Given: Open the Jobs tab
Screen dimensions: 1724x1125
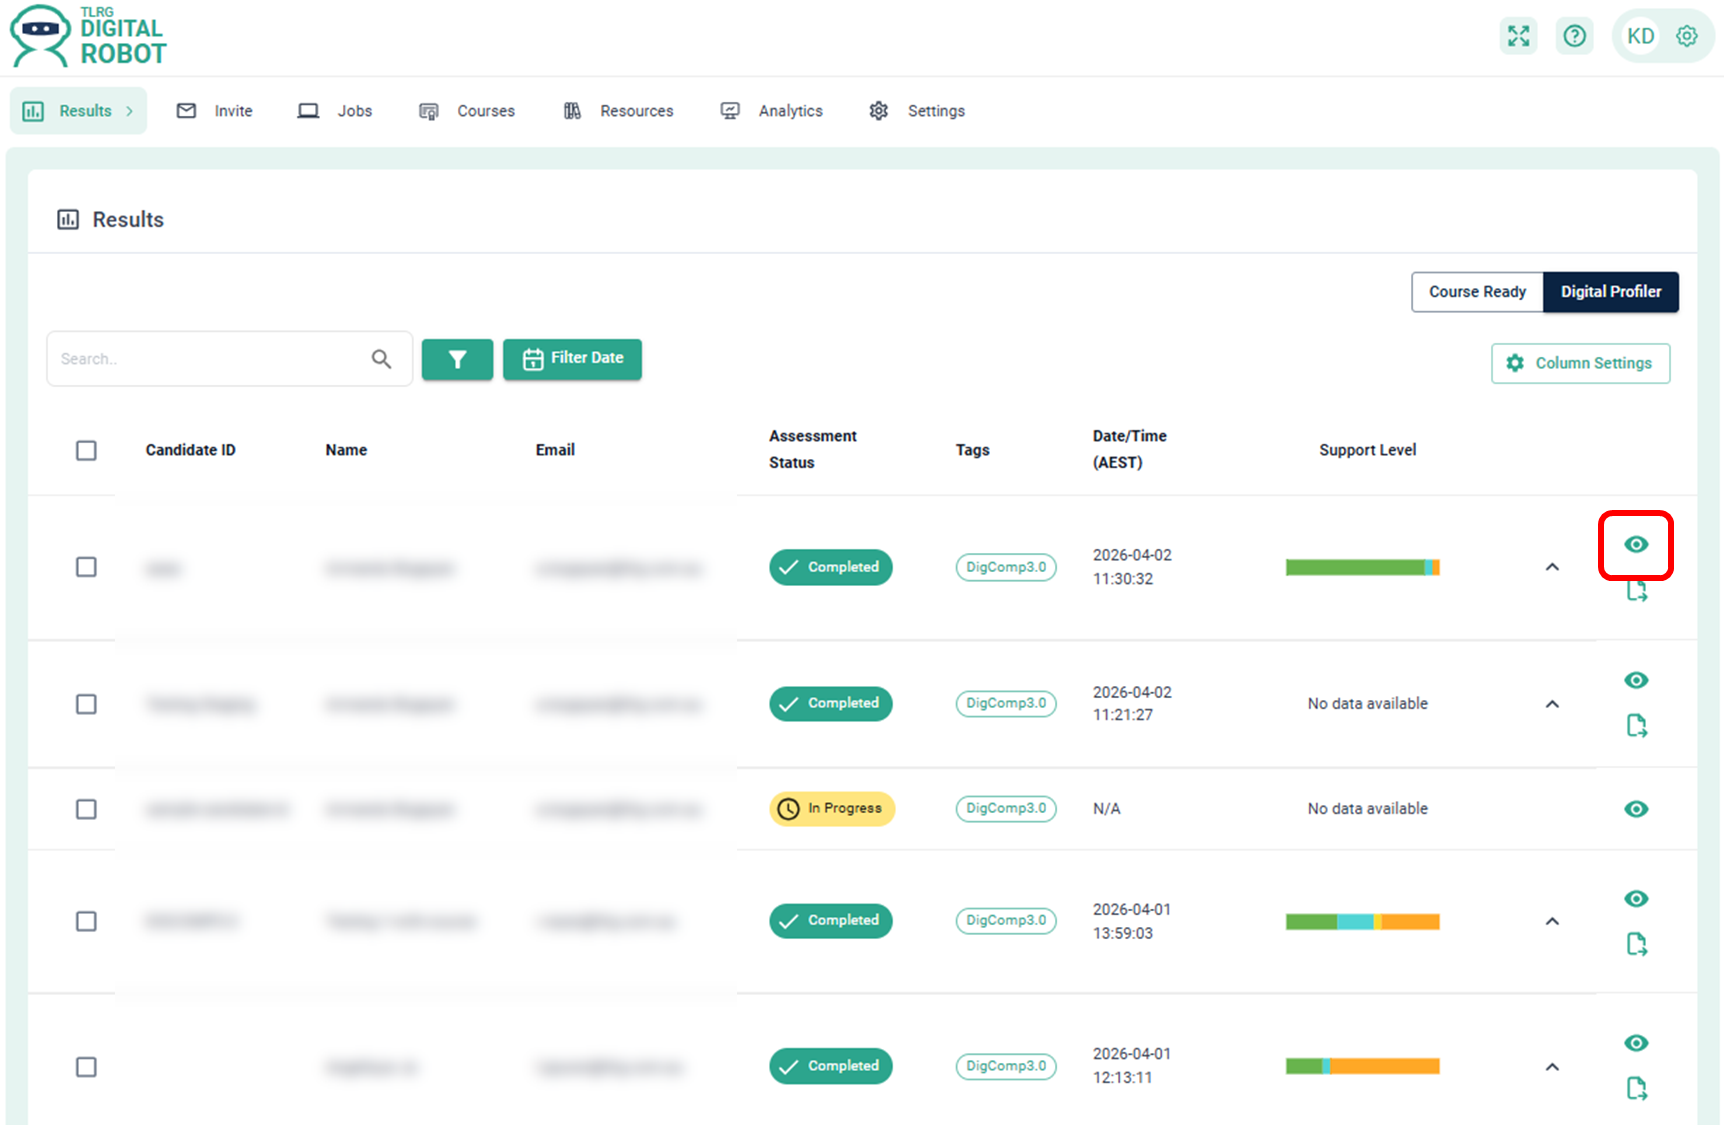Looking at the screenshot, I should tap(335, 111).
